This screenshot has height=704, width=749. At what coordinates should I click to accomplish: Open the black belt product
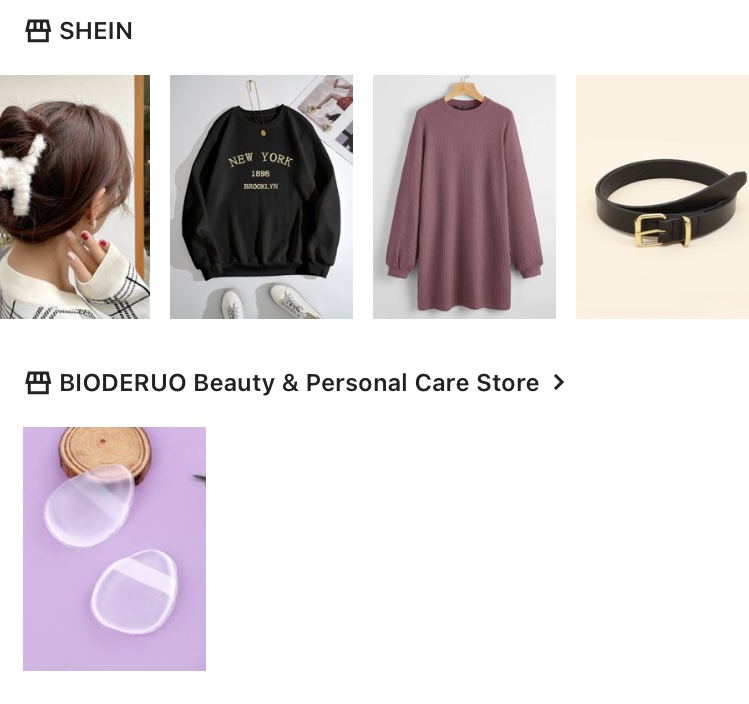[x=662, y=197]
